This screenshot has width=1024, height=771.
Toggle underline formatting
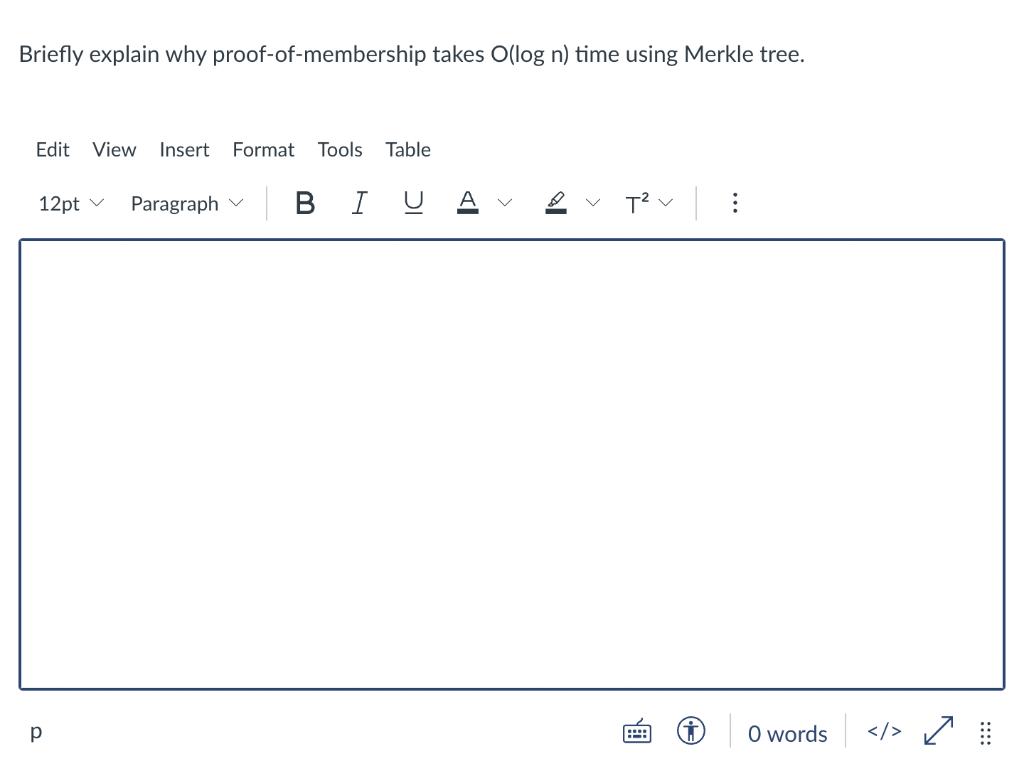[413, 202]
